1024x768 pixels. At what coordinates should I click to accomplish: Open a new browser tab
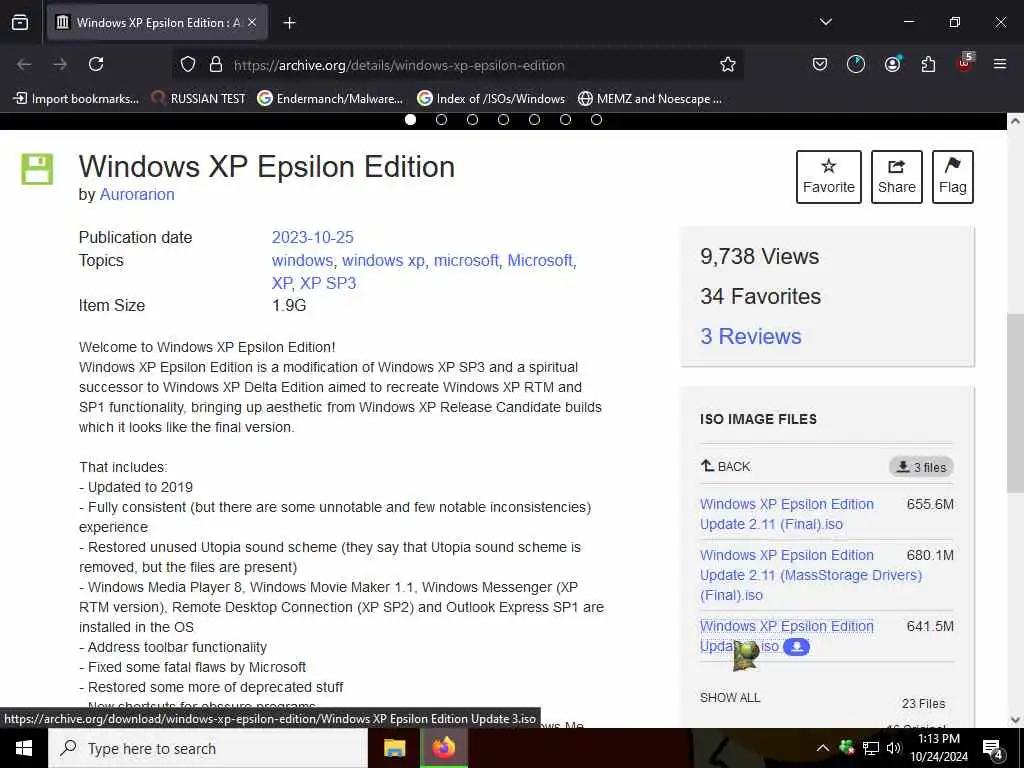click(x=289, y=23)
